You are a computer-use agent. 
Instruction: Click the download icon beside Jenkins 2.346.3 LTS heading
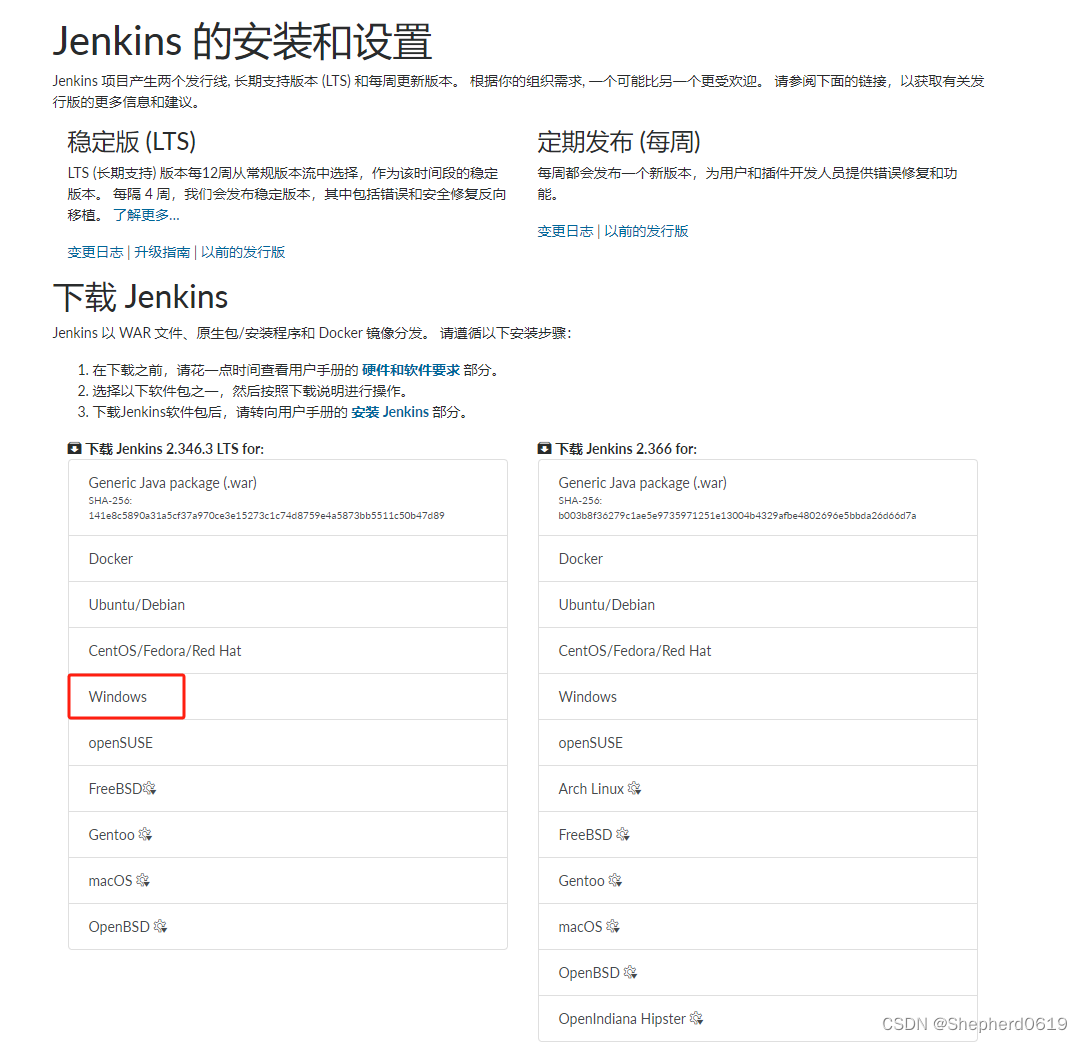click(x=74, y=448)
